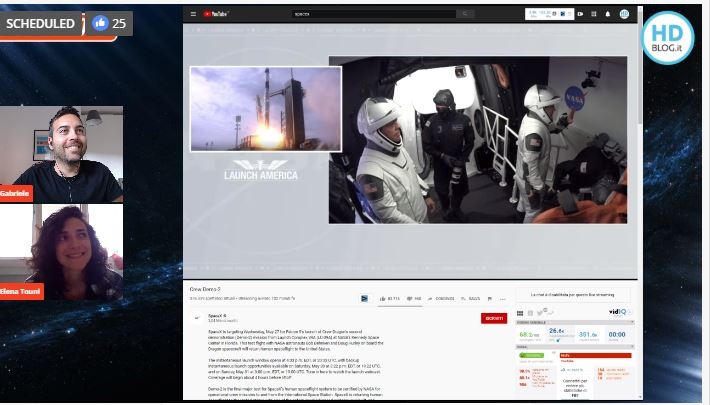Click the Crew Demo-2 video title

point(205,289)
